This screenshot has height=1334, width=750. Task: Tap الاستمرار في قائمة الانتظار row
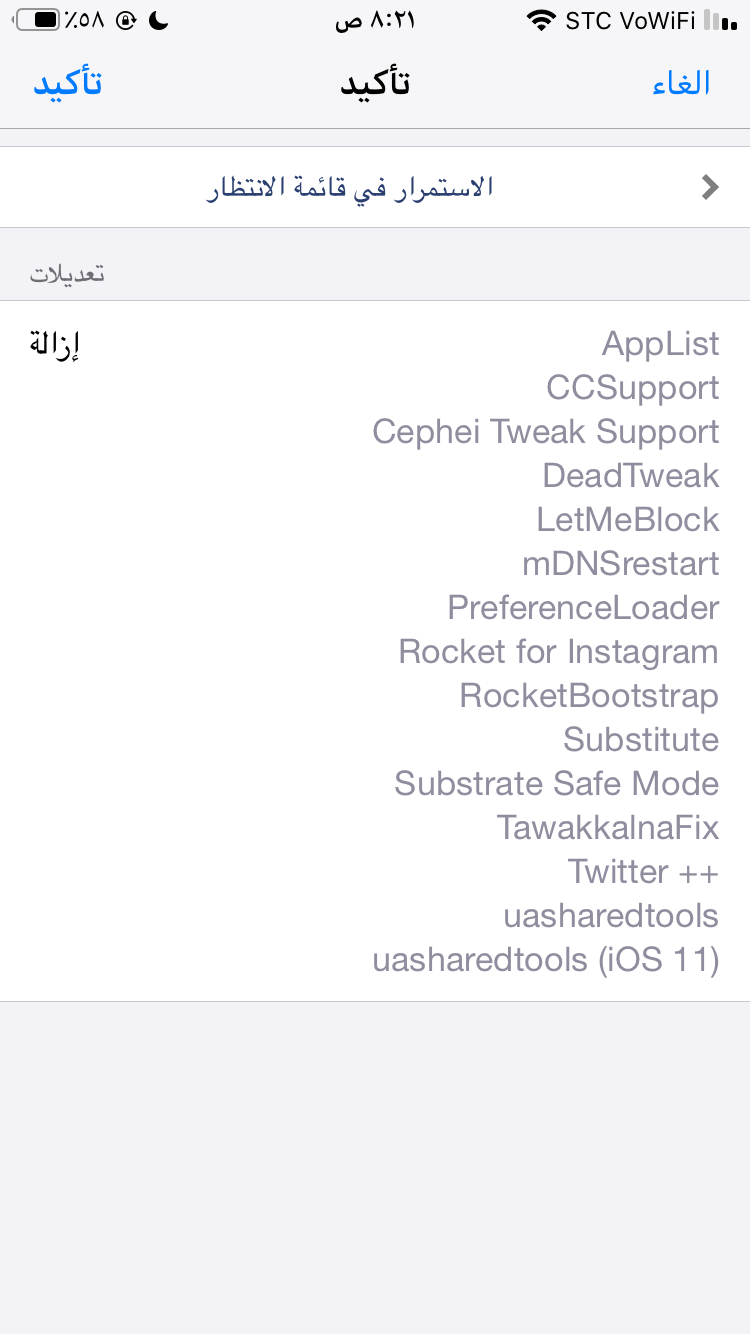(x=375, y=187)
